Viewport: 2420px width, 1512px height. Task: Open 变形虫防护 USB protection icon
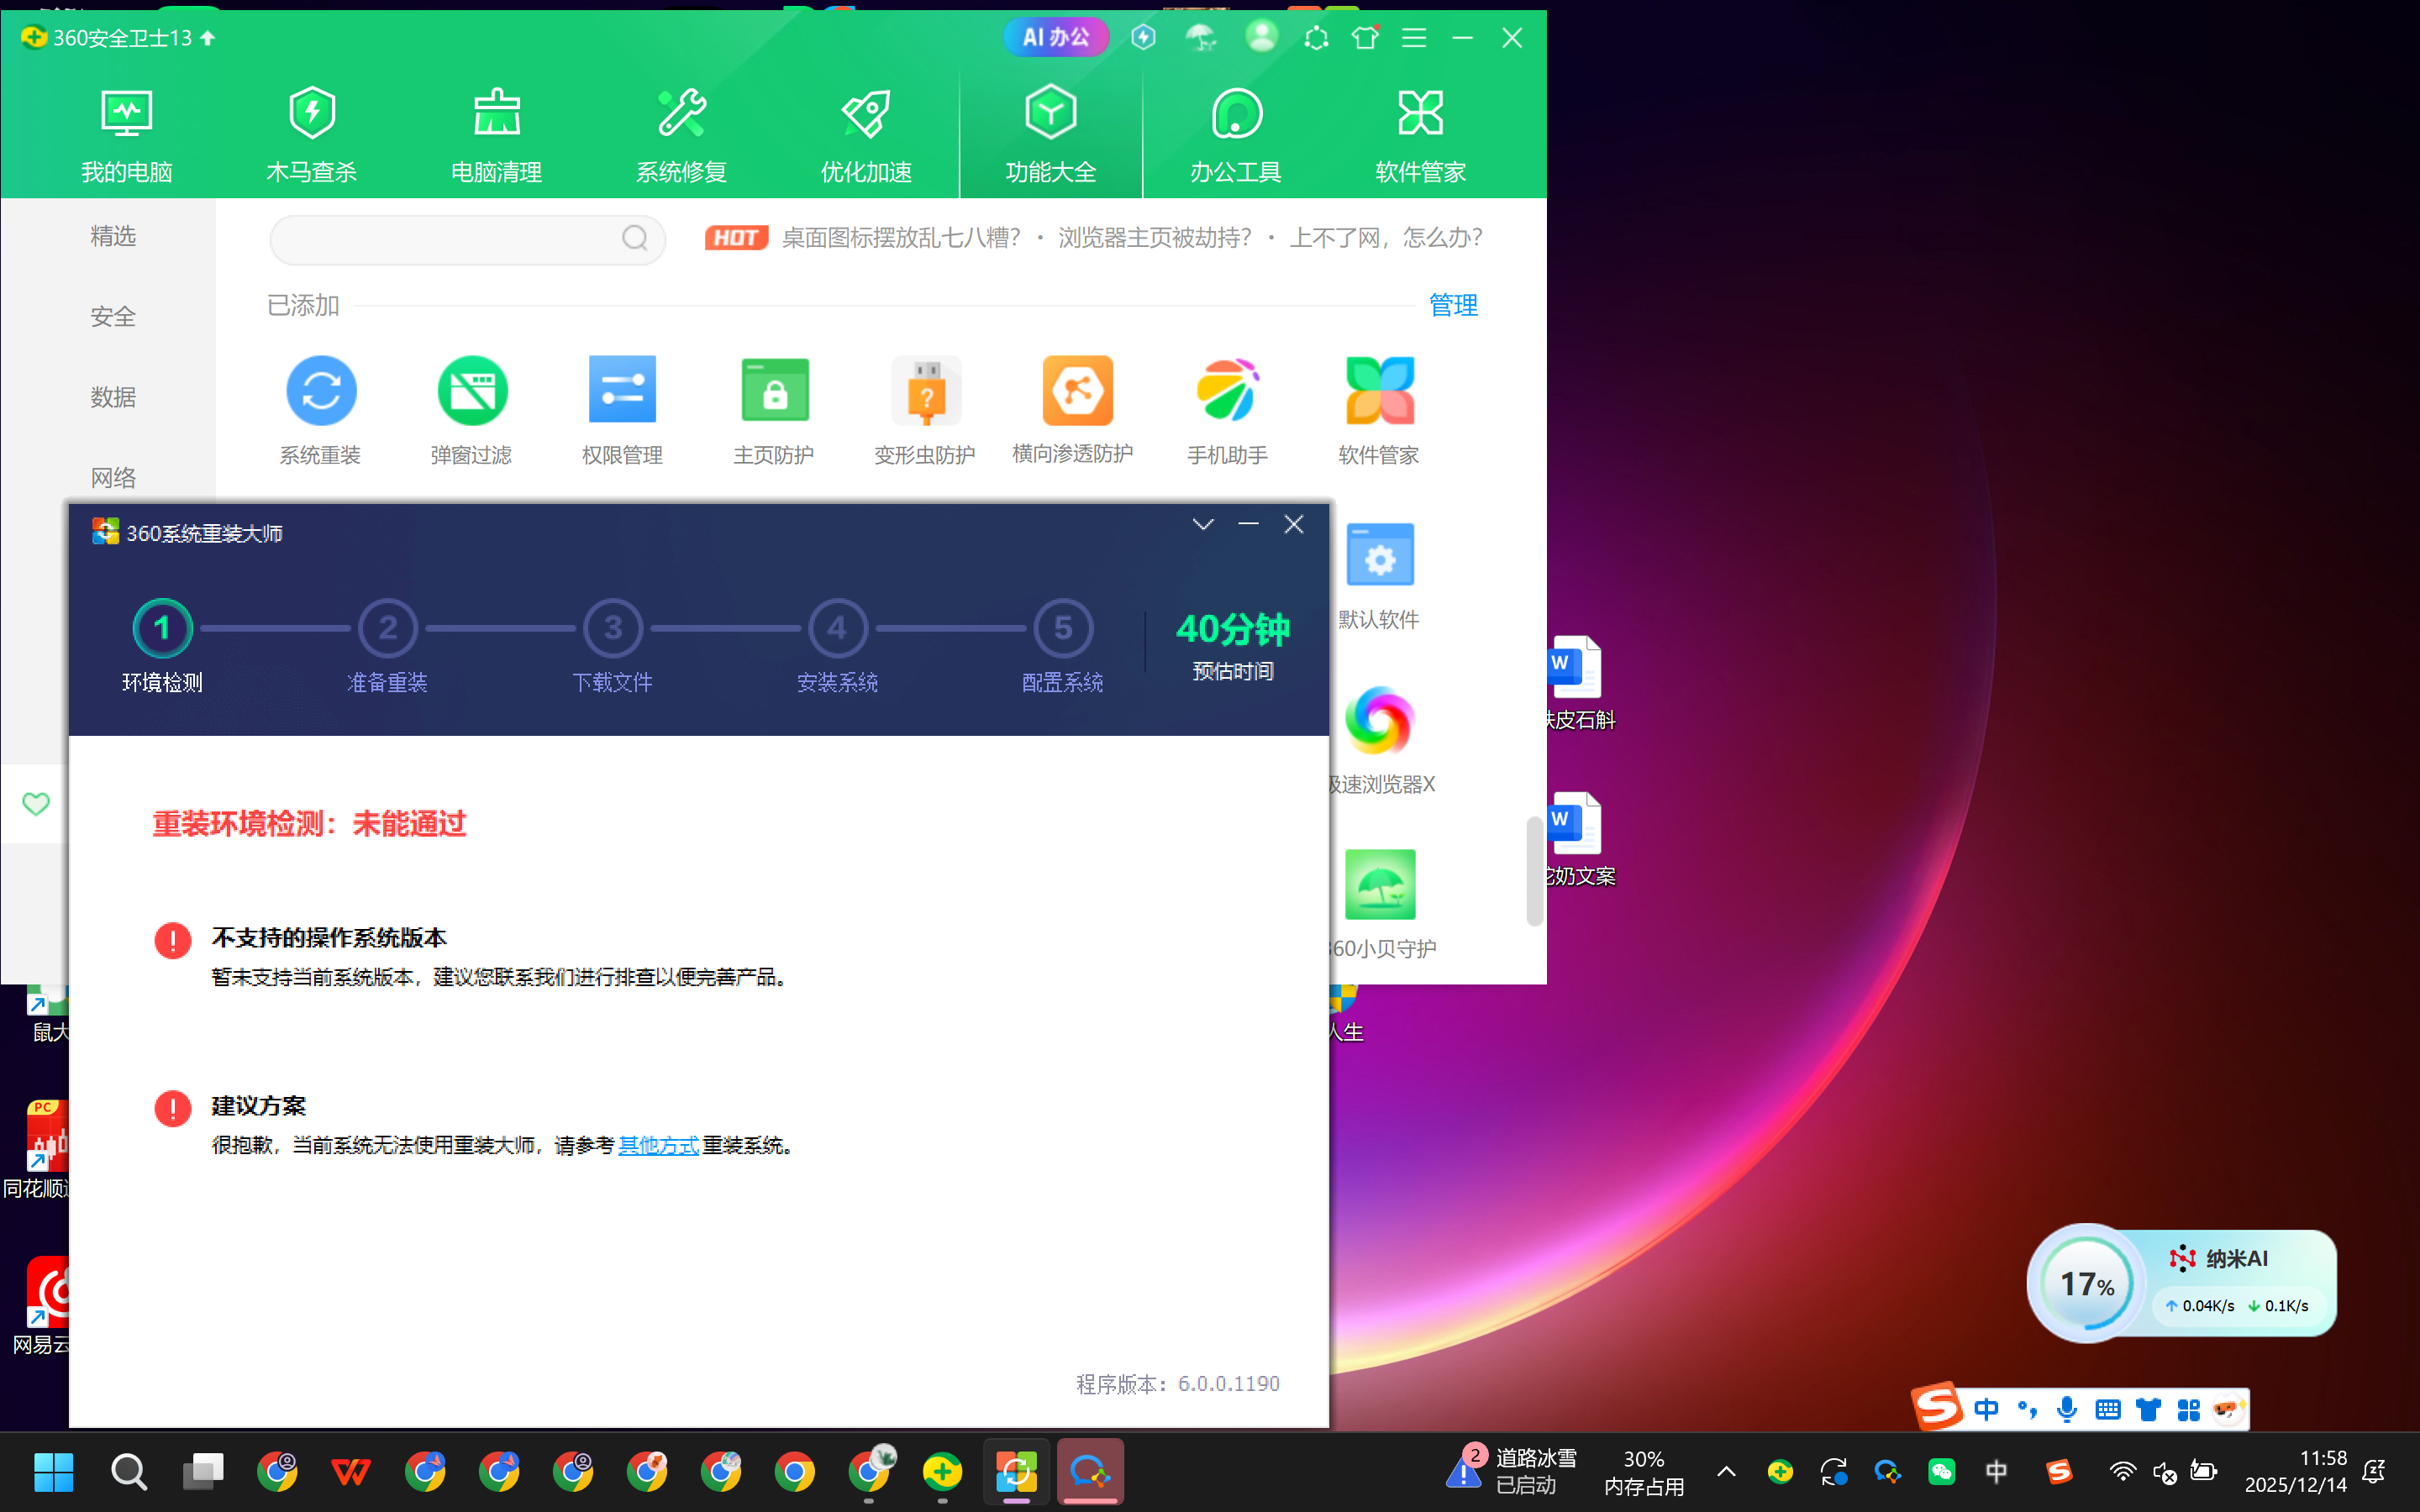pyautogui.click(x=925, y=391)
